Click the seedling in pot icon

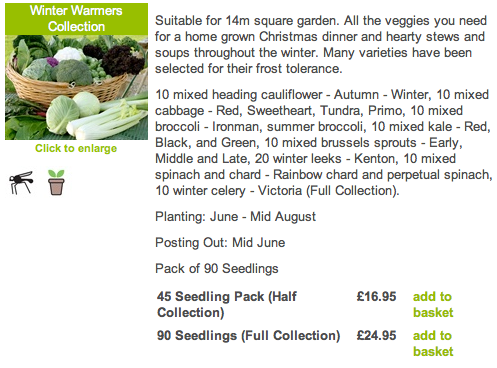[56, 182]
